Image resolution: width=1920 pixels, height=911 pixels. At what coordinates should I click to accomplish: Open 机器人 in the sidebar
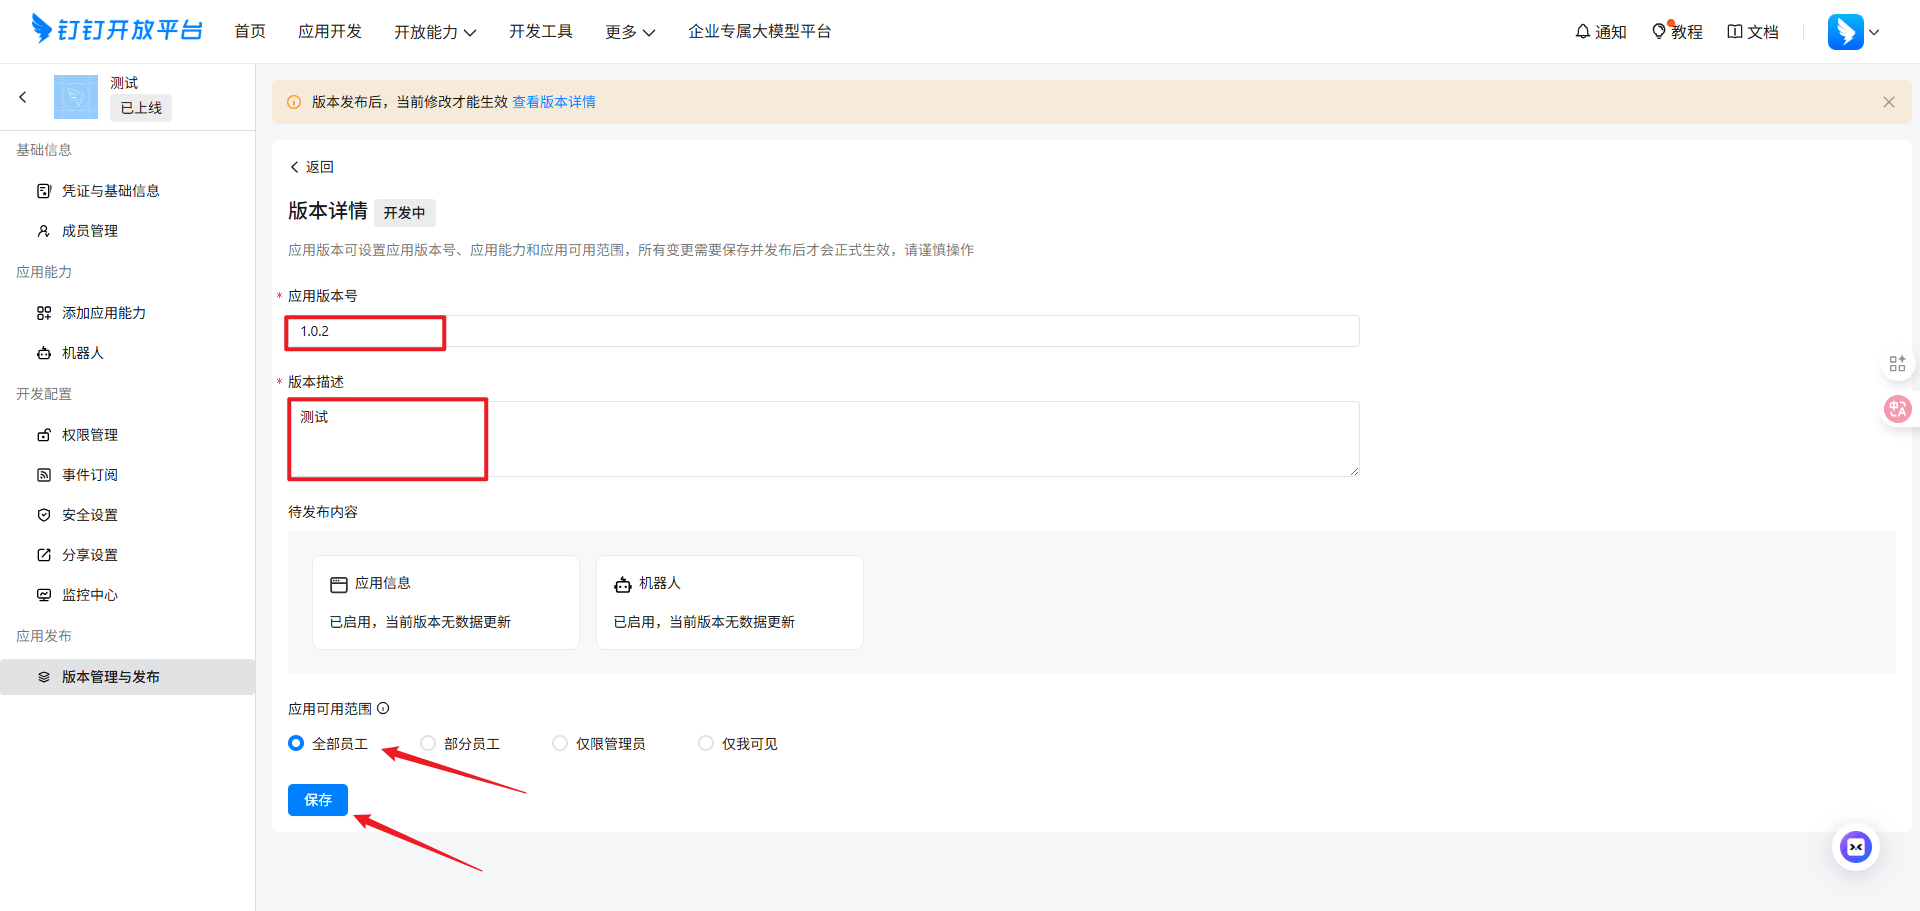coord(83,353)
